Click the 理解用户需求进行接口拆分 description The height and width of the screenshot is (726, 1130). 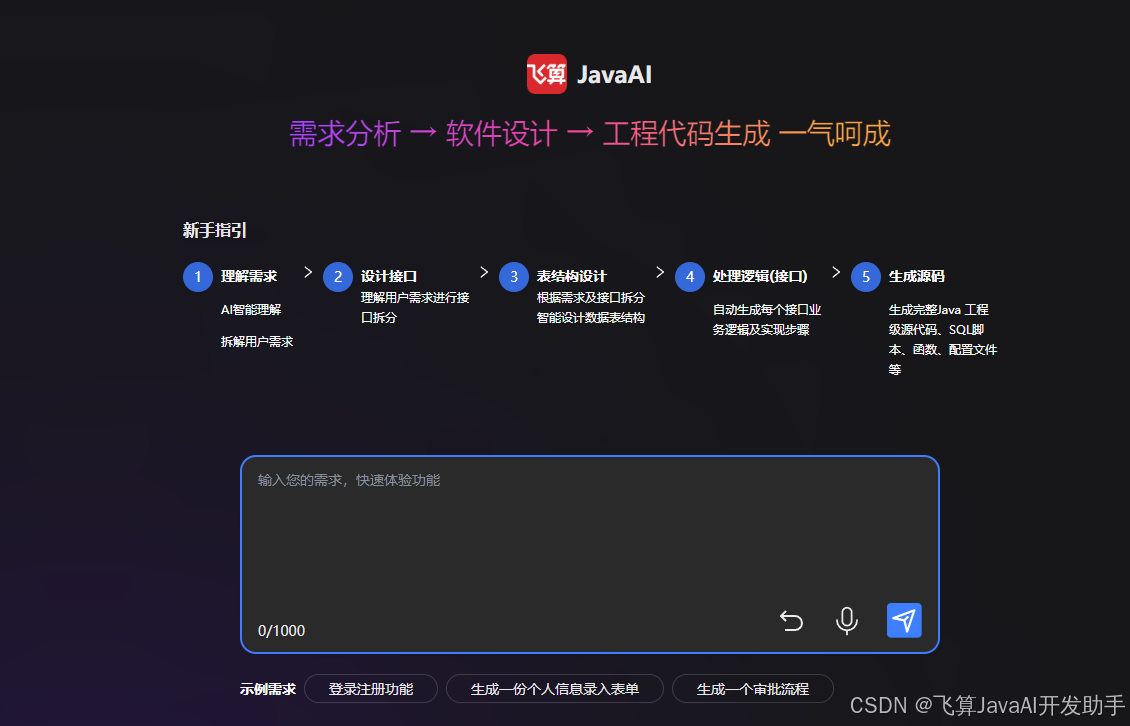coord(415,307)
